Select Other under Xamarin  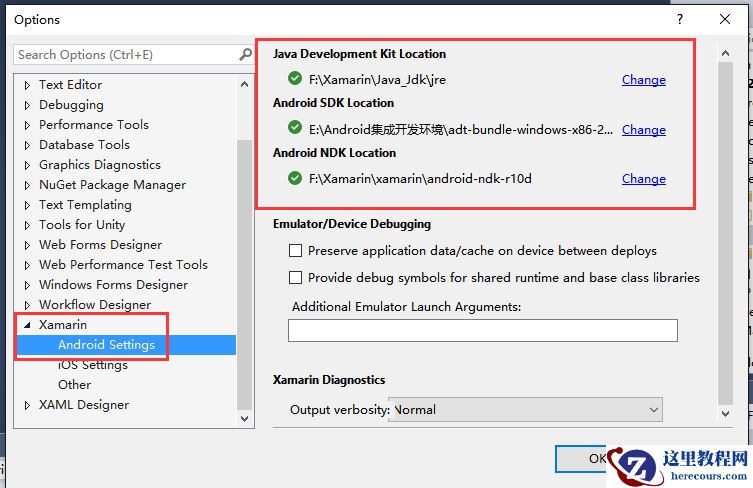[x=74, y=385]
